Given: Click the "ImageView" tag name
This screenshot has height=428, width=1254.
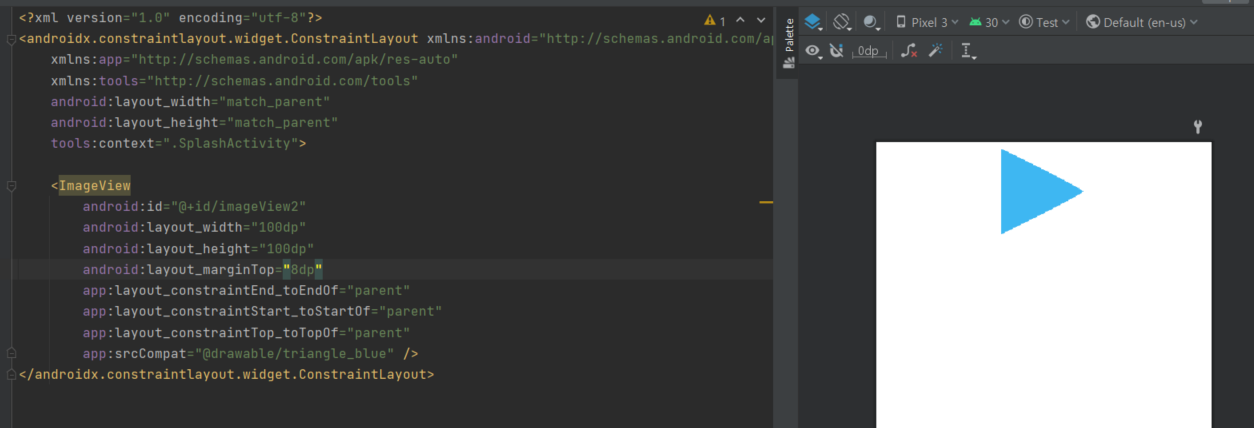Looking at the screenshot, I should (x=94, y=186).
